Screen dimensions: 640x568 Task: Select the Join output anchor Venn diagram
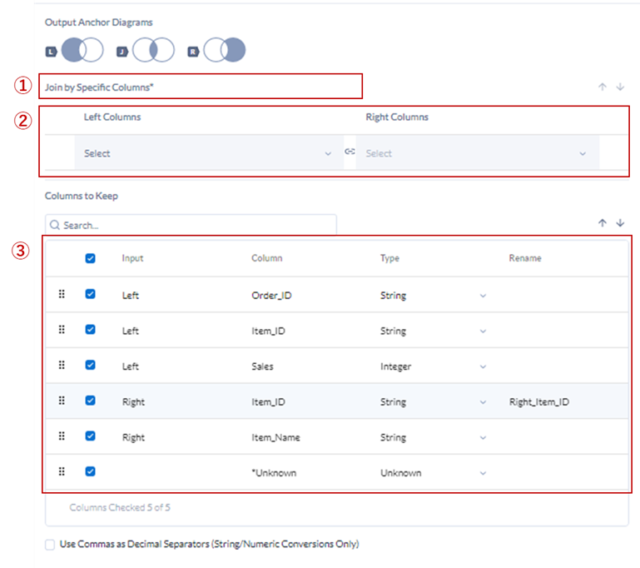153,50
